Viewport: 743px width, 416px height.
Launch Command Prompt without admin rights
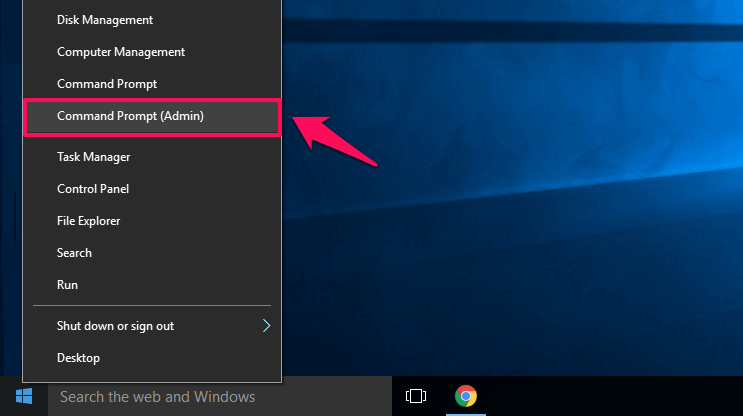point(152,84)
